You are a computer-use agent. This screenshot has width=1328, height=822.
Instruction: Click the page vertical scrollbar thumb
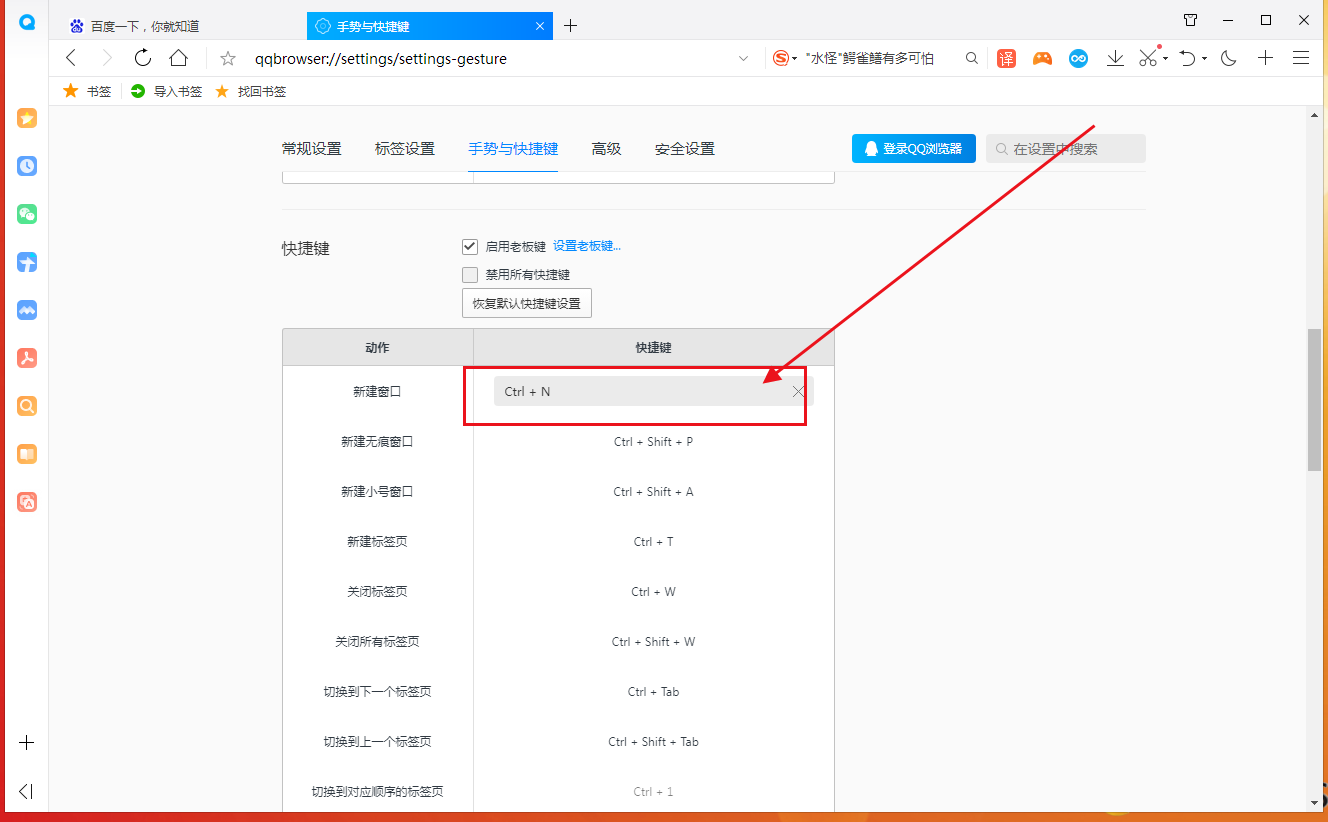click(x=1314, y=398)
